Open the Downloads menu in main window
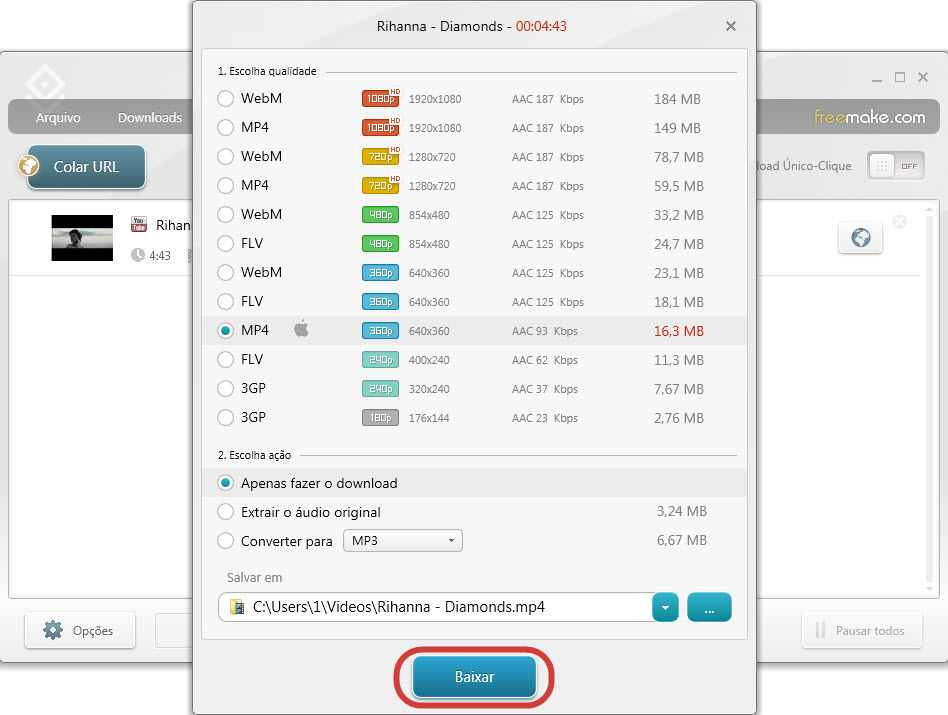The image size is (948, 715). pyautogui.click(x=150, y=117)
